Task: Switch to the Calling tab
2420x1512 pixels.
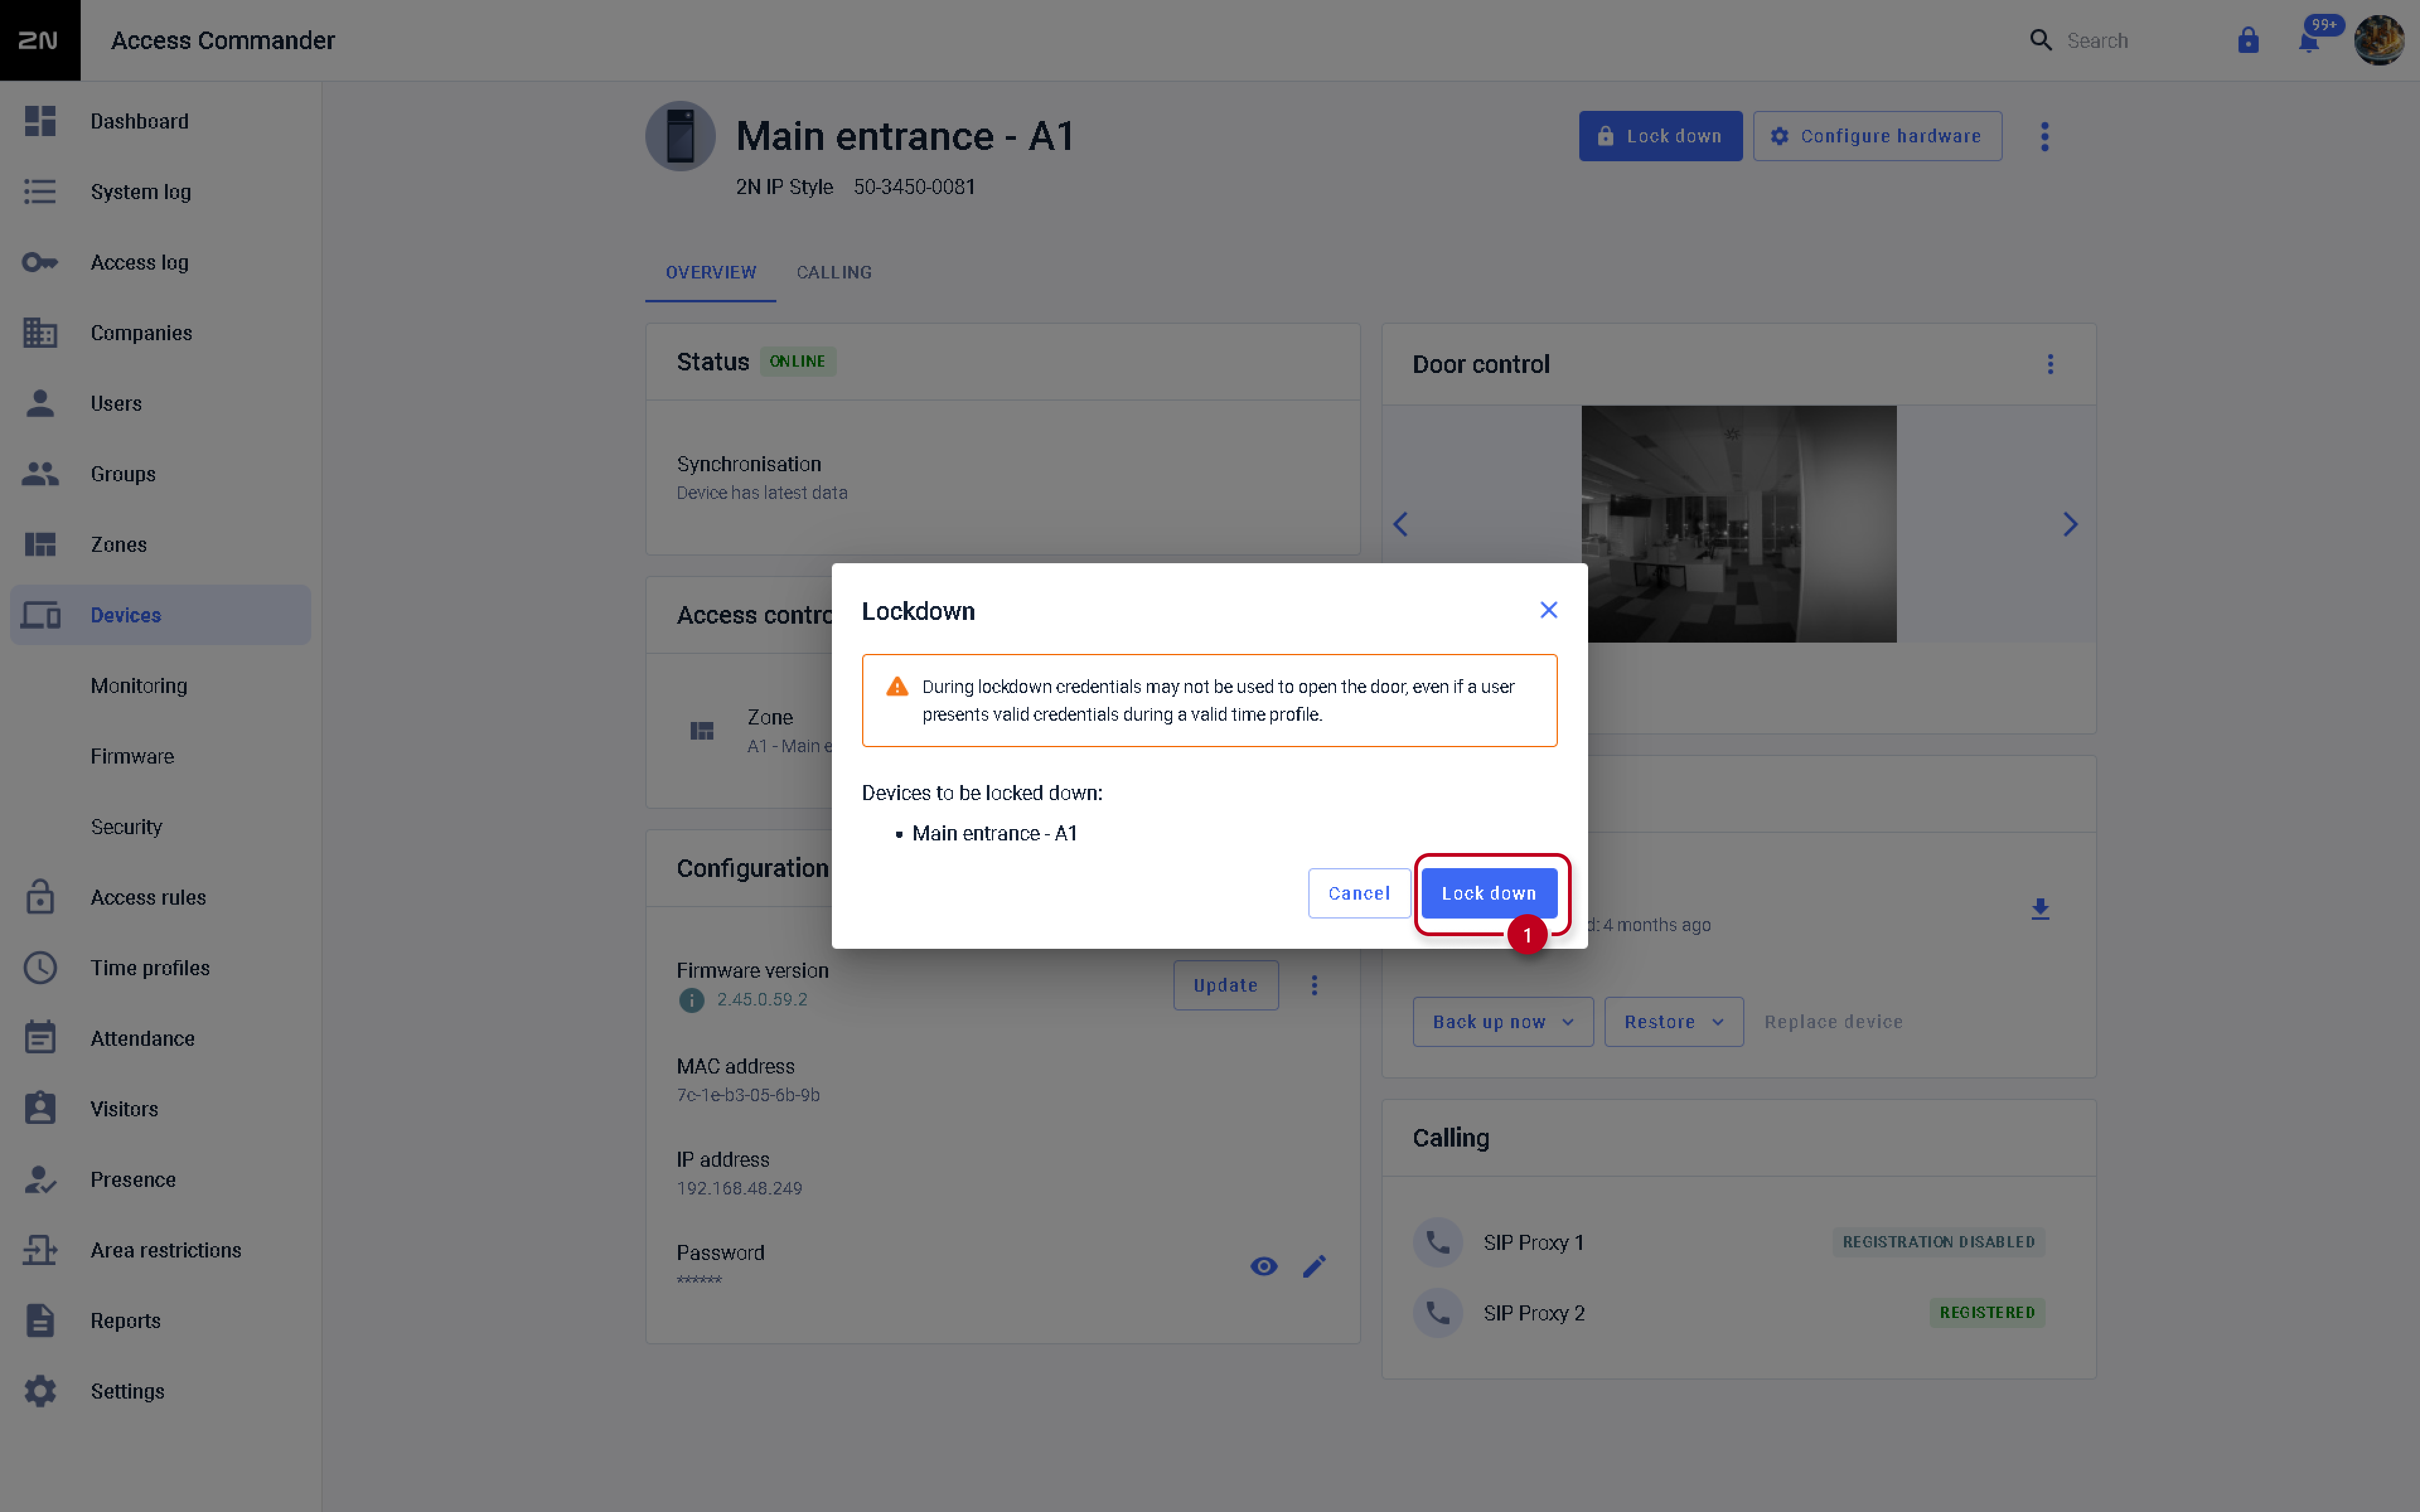Action: [x=834, y=272]
